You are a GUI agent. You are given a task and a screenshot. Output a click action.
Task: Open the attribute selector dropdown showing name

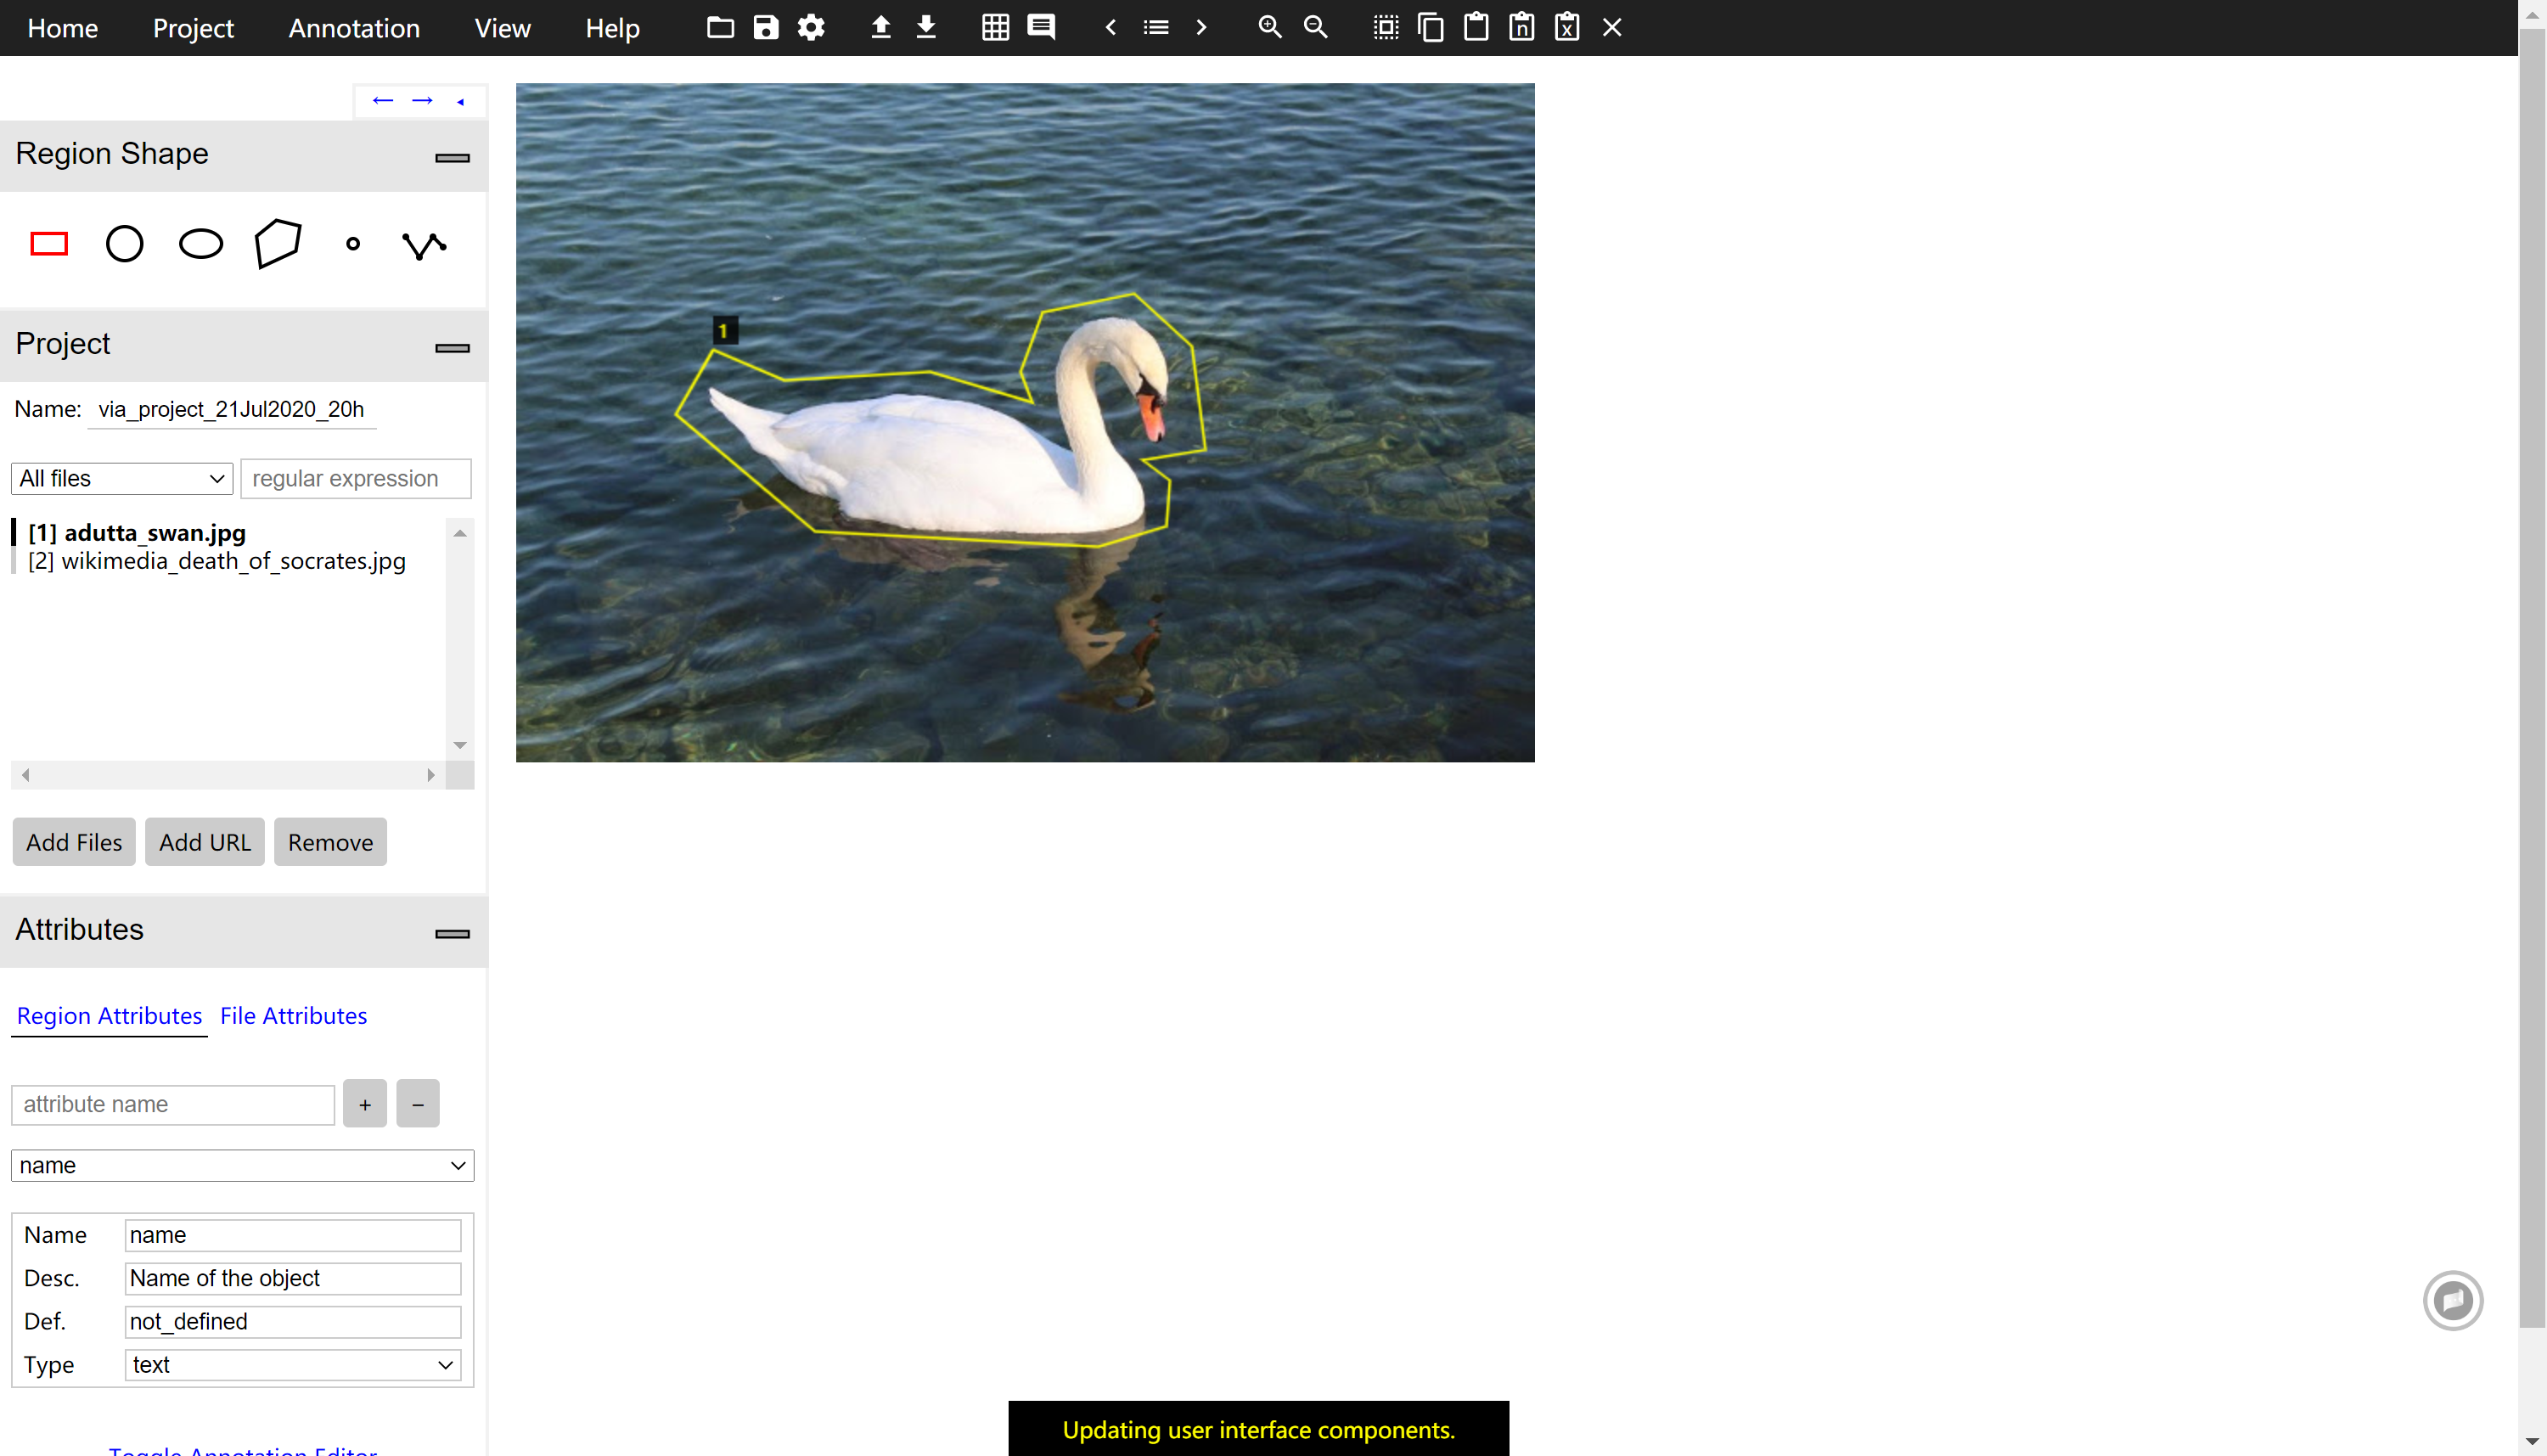243,1166
